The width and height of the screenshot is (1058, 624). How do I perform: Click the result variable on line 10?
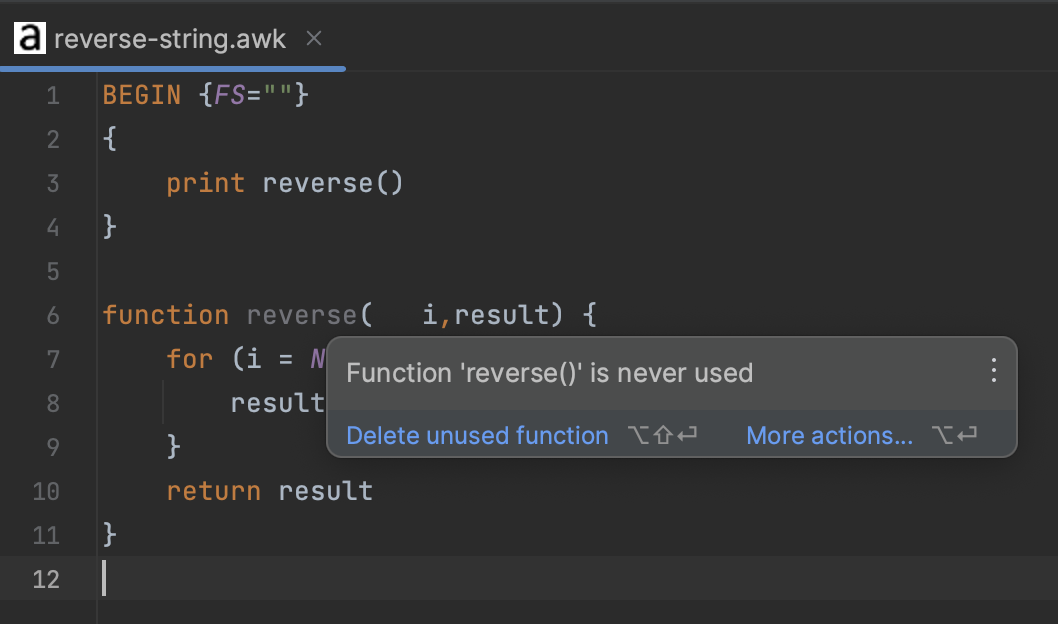325,491
